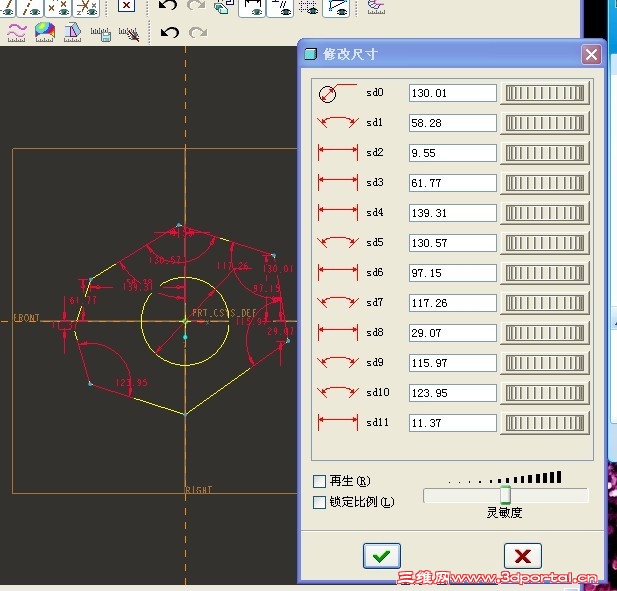This screenshot has width=617, height=591.
Task: Click the RIGHT datum plane label
Action: click(198, 489)
